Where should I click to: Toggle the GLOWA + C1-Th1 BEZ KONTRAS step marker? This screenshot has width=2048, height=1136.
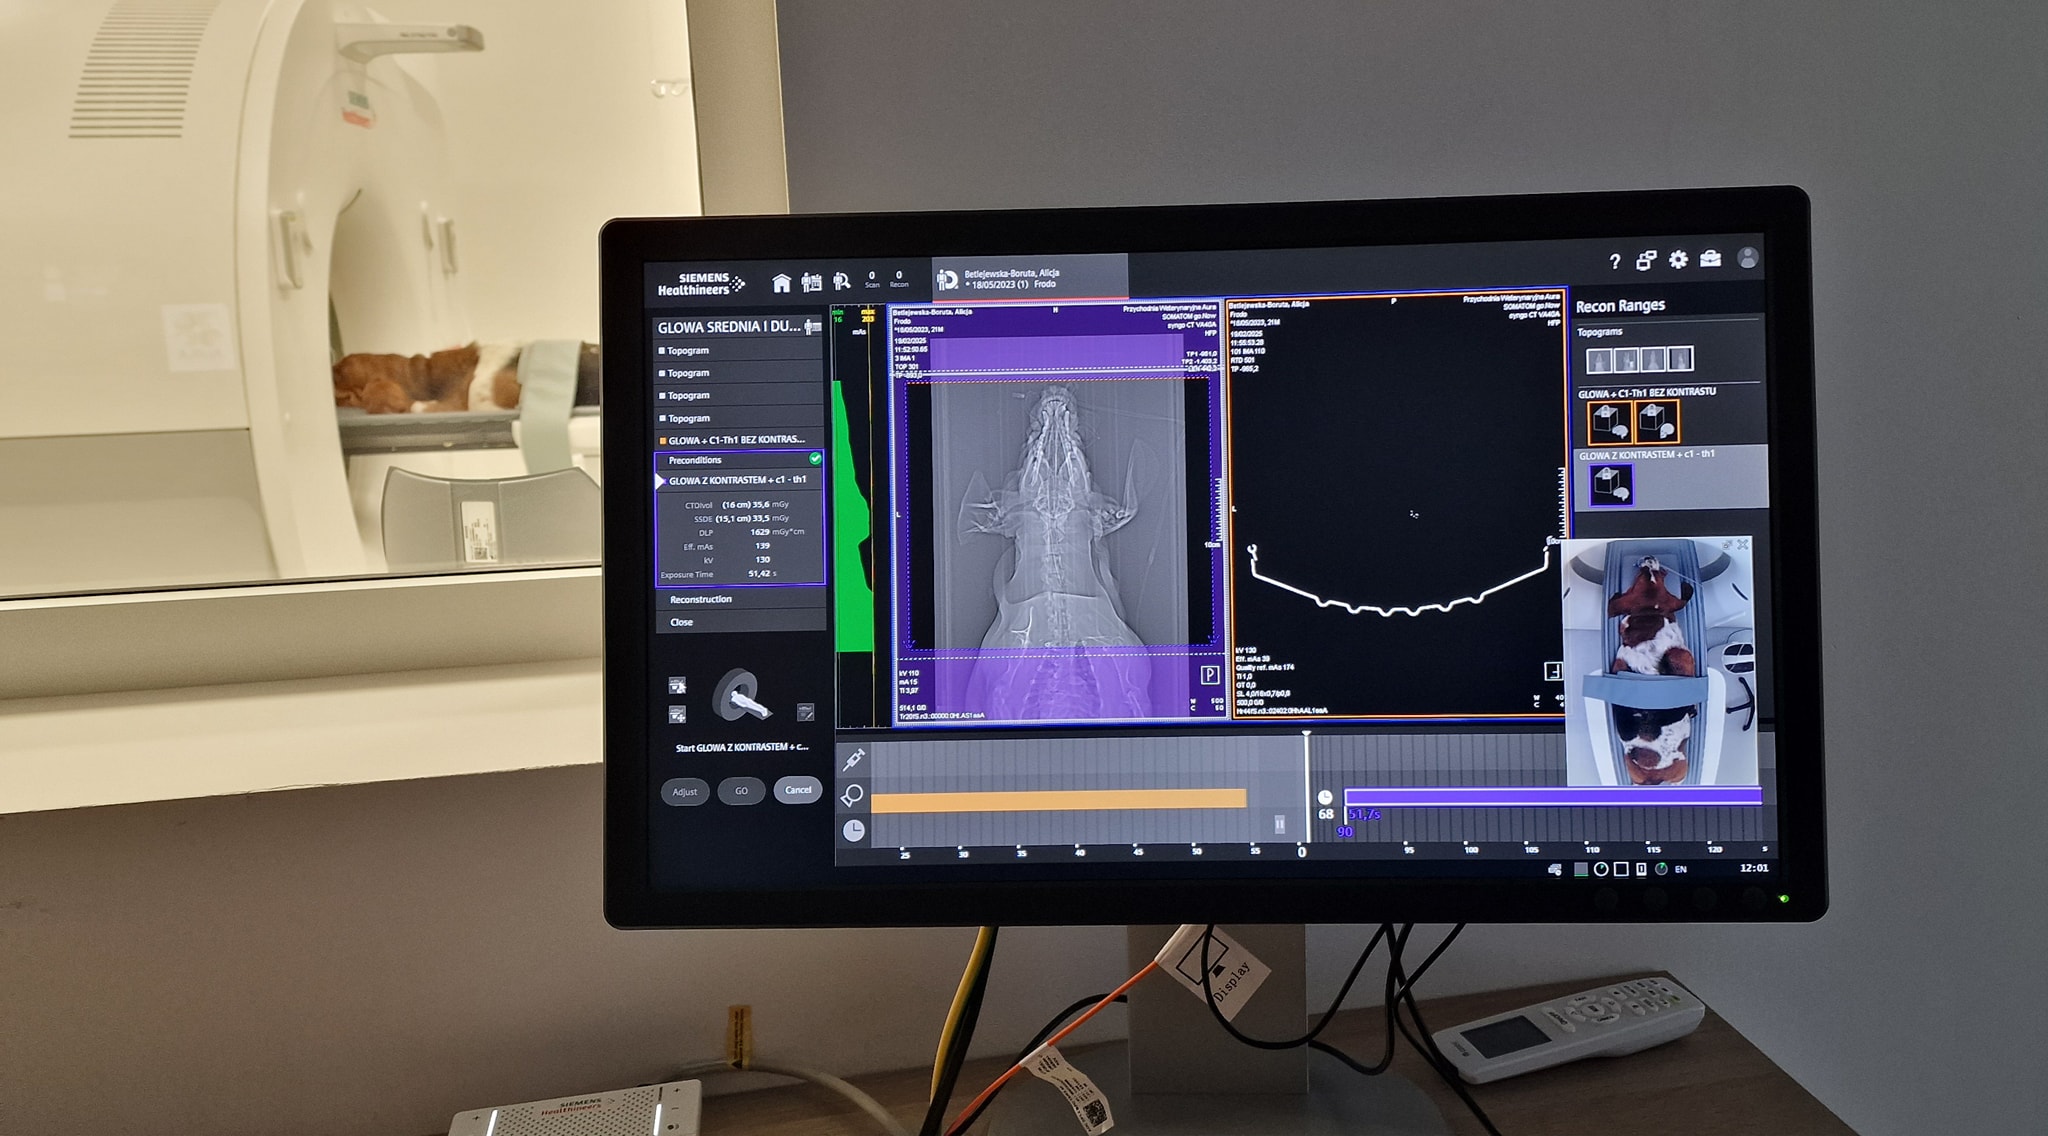tap(662, 441)
